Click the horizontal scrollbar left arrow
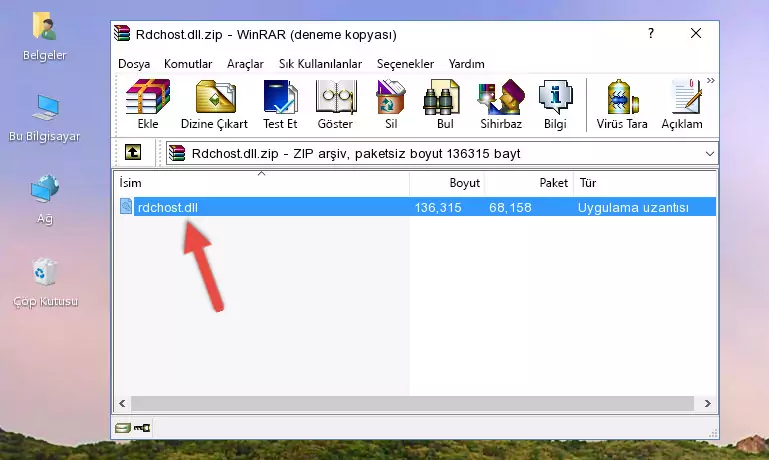Viewport: 769px width, 460px height. [123, 404]
